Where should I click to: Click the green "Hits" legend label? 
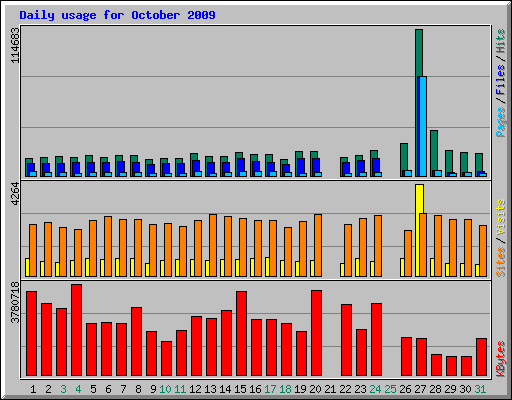coord(501,41)
